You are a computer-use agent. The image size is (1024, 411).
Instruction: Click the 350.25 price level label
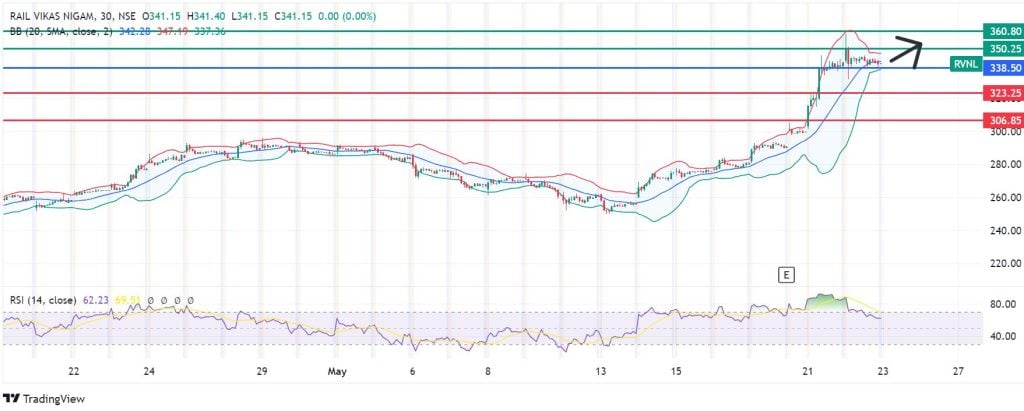(1002, 49)
